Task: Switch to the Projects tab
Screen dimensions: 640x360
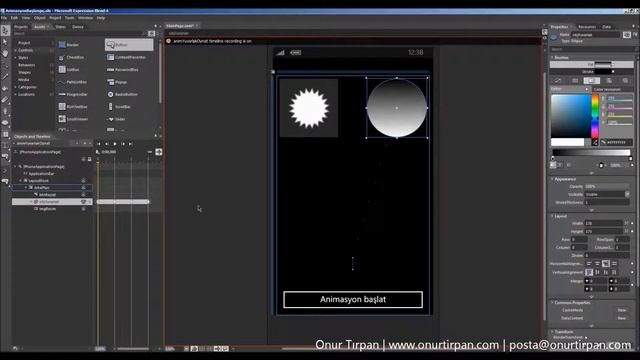Action: click(20, 27)
